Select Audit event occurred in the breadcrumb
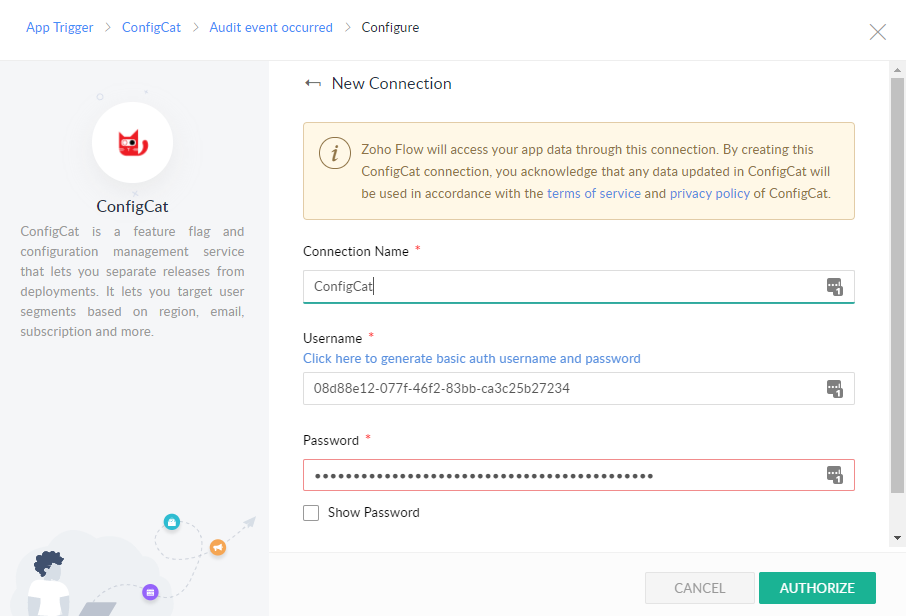 (x=271, y=27)
